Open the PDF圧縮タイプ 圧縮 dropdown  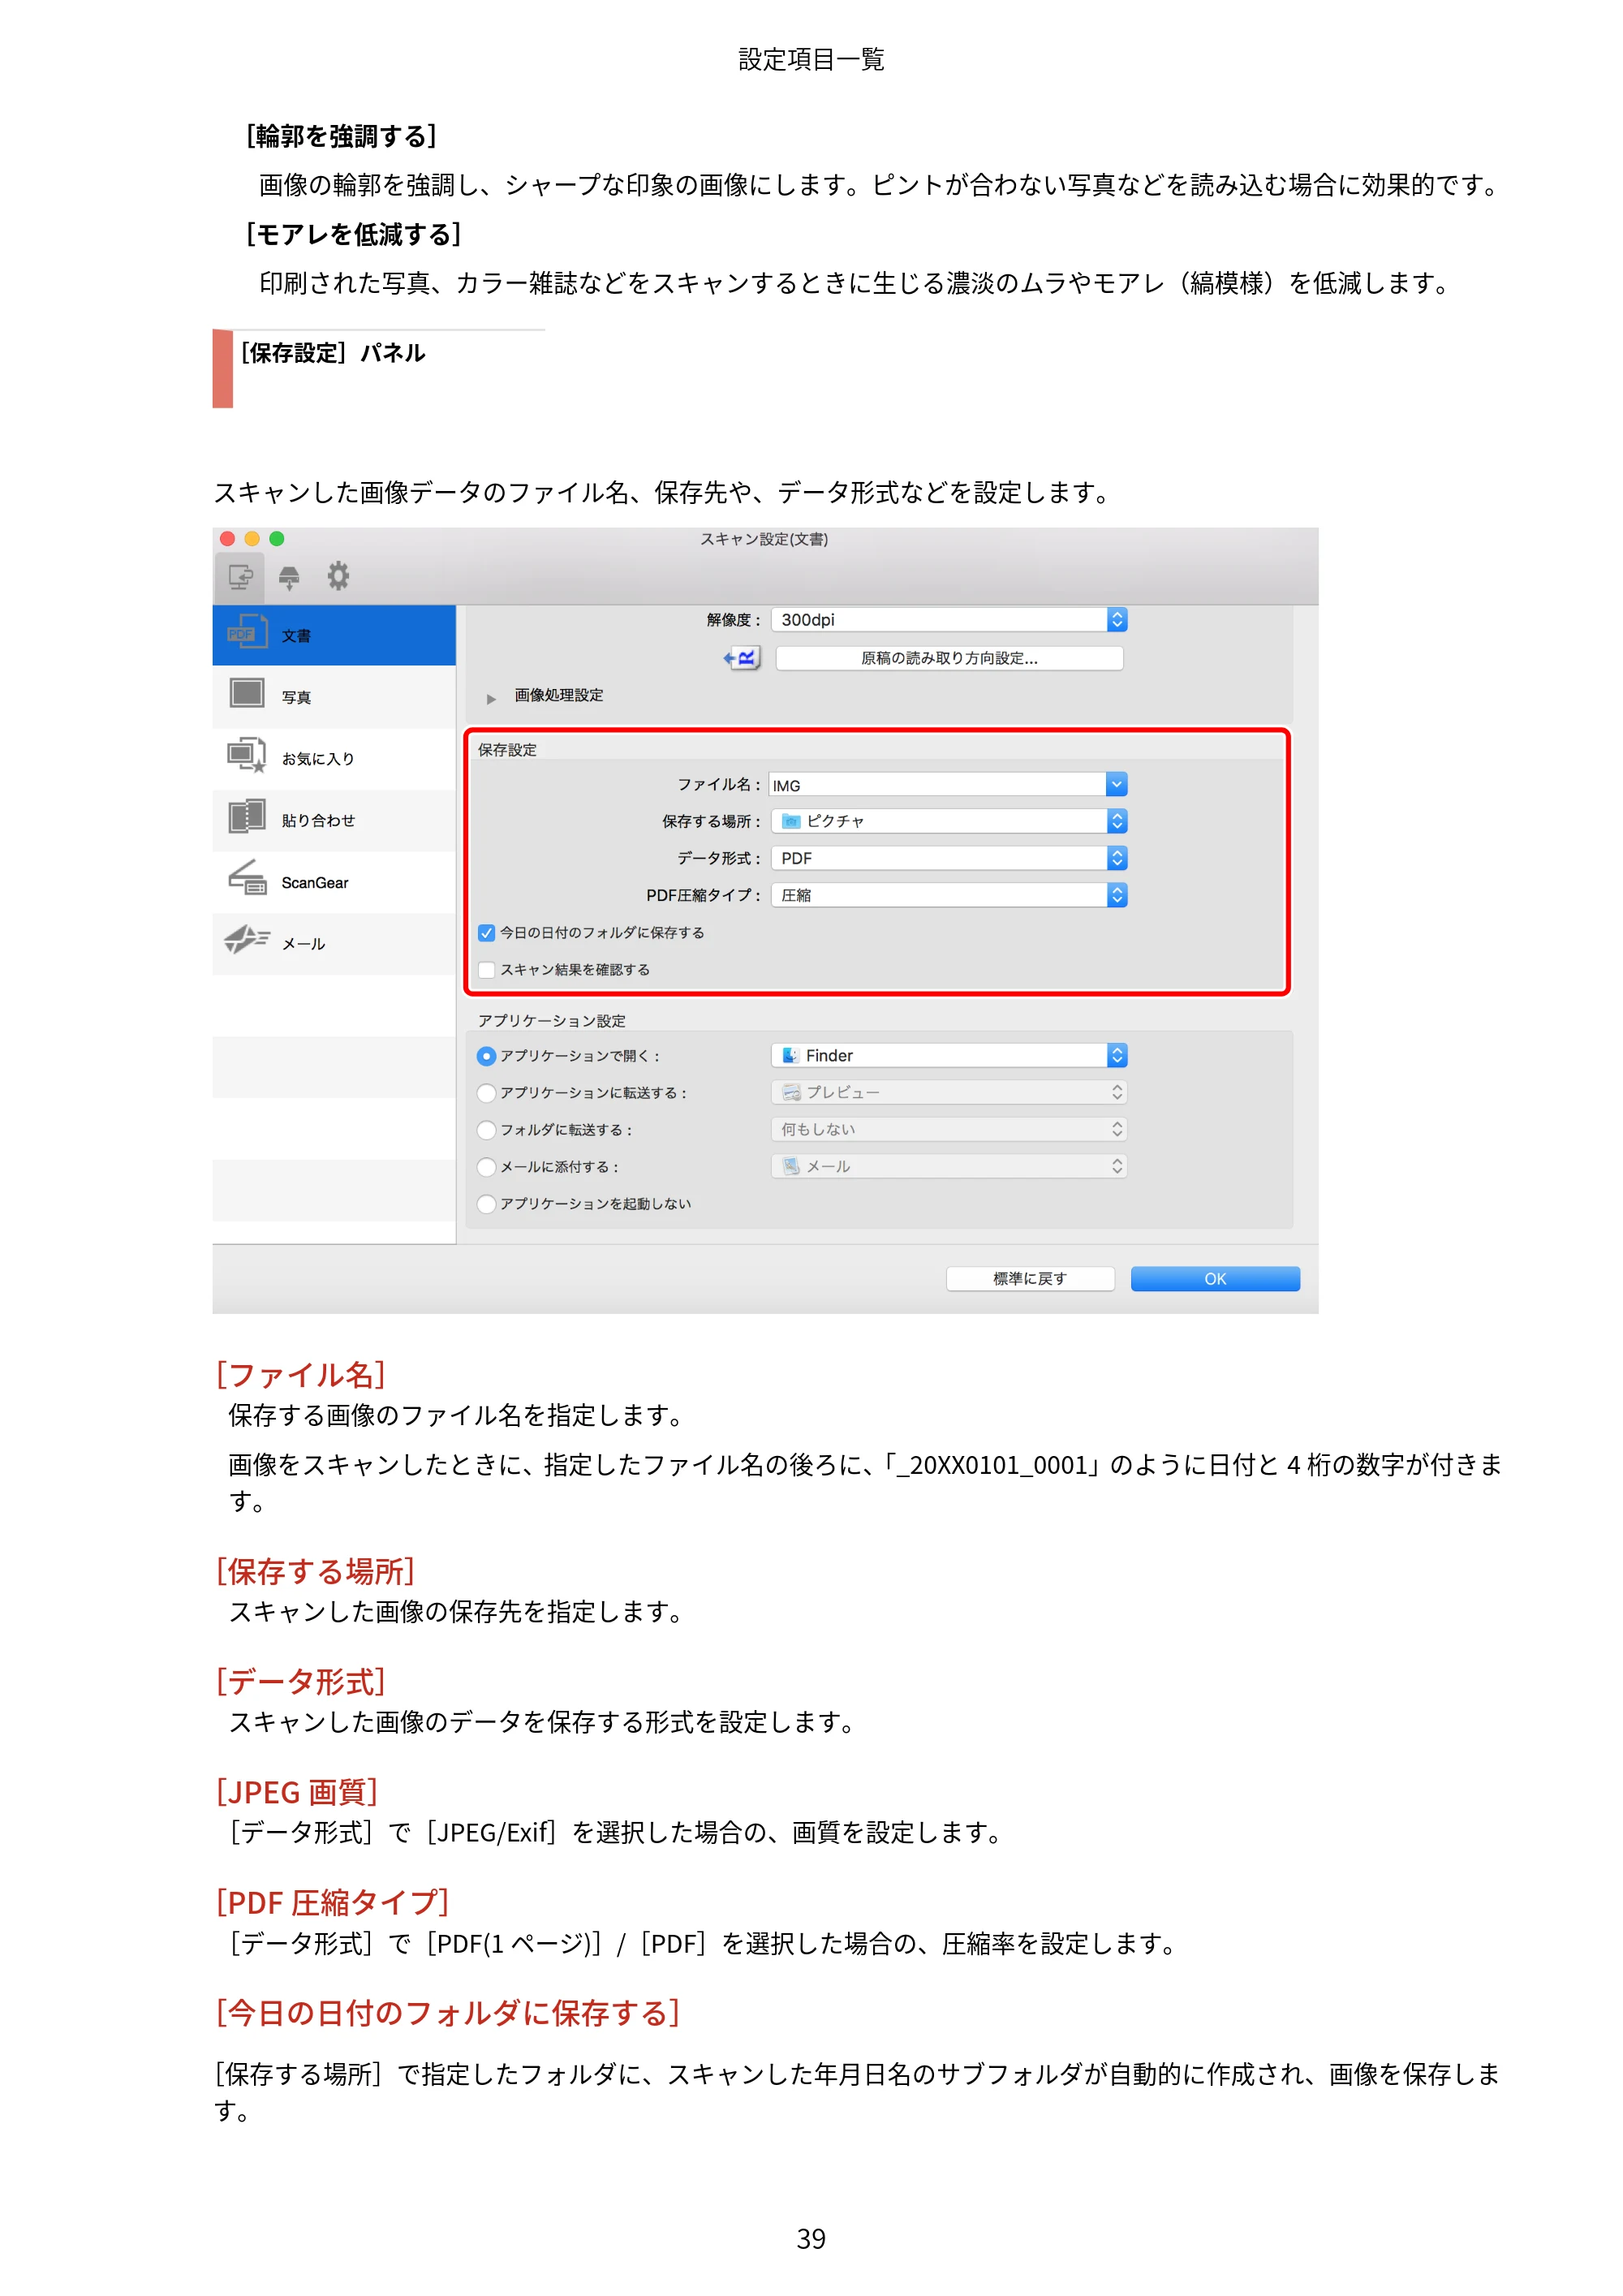click(949, 895)
